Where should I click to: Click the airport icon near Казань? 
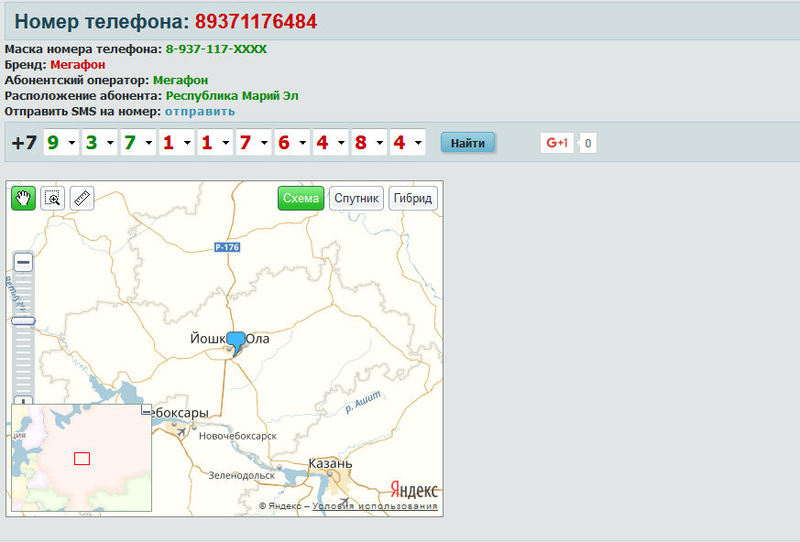tap(345, 501)
